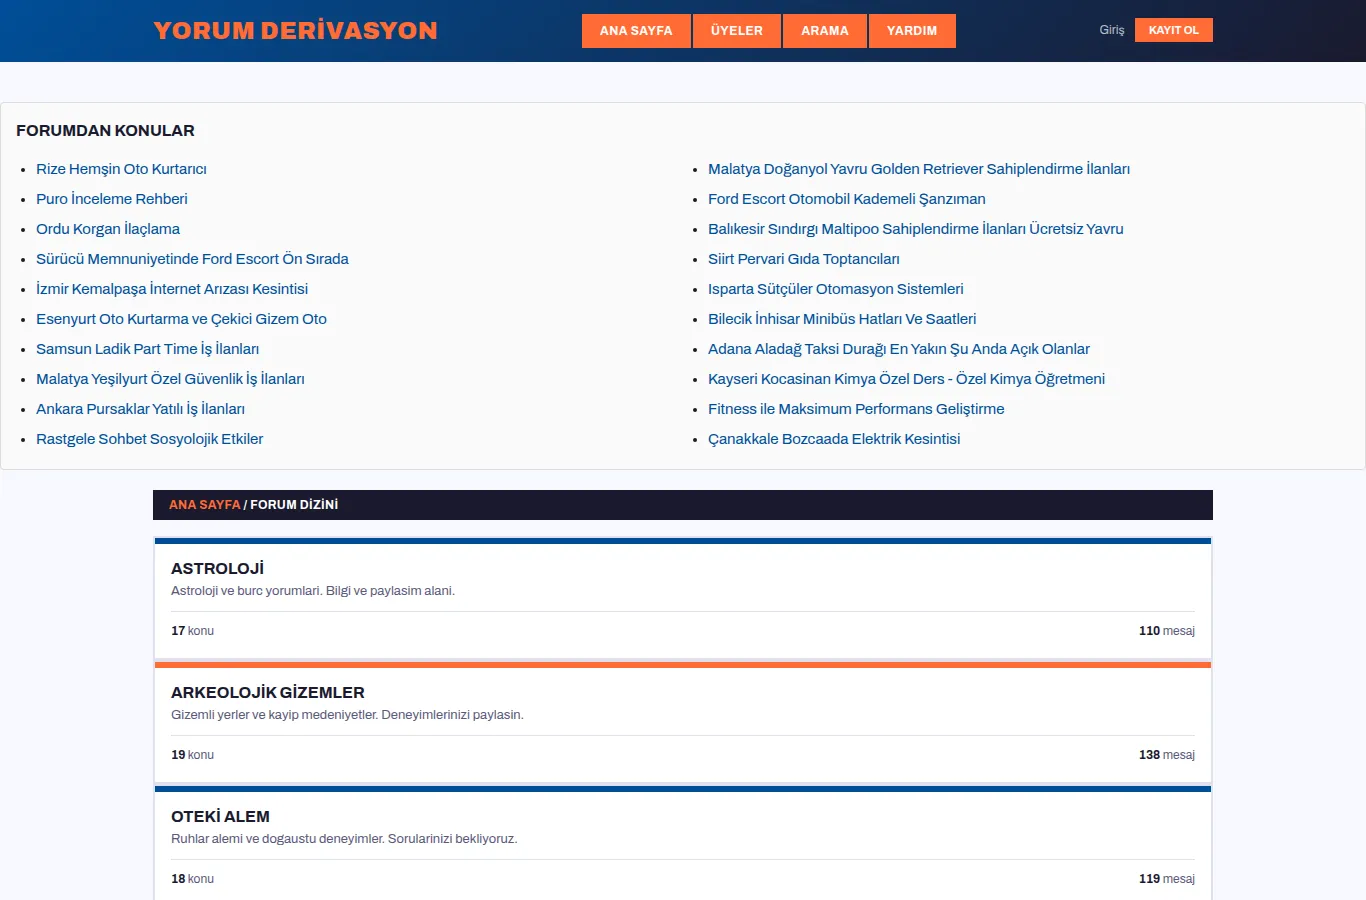Open the Rize Hemşin Oto Kurtarıcı topic
This screenshot has width=1366, height=900.
tap(121, 169)
